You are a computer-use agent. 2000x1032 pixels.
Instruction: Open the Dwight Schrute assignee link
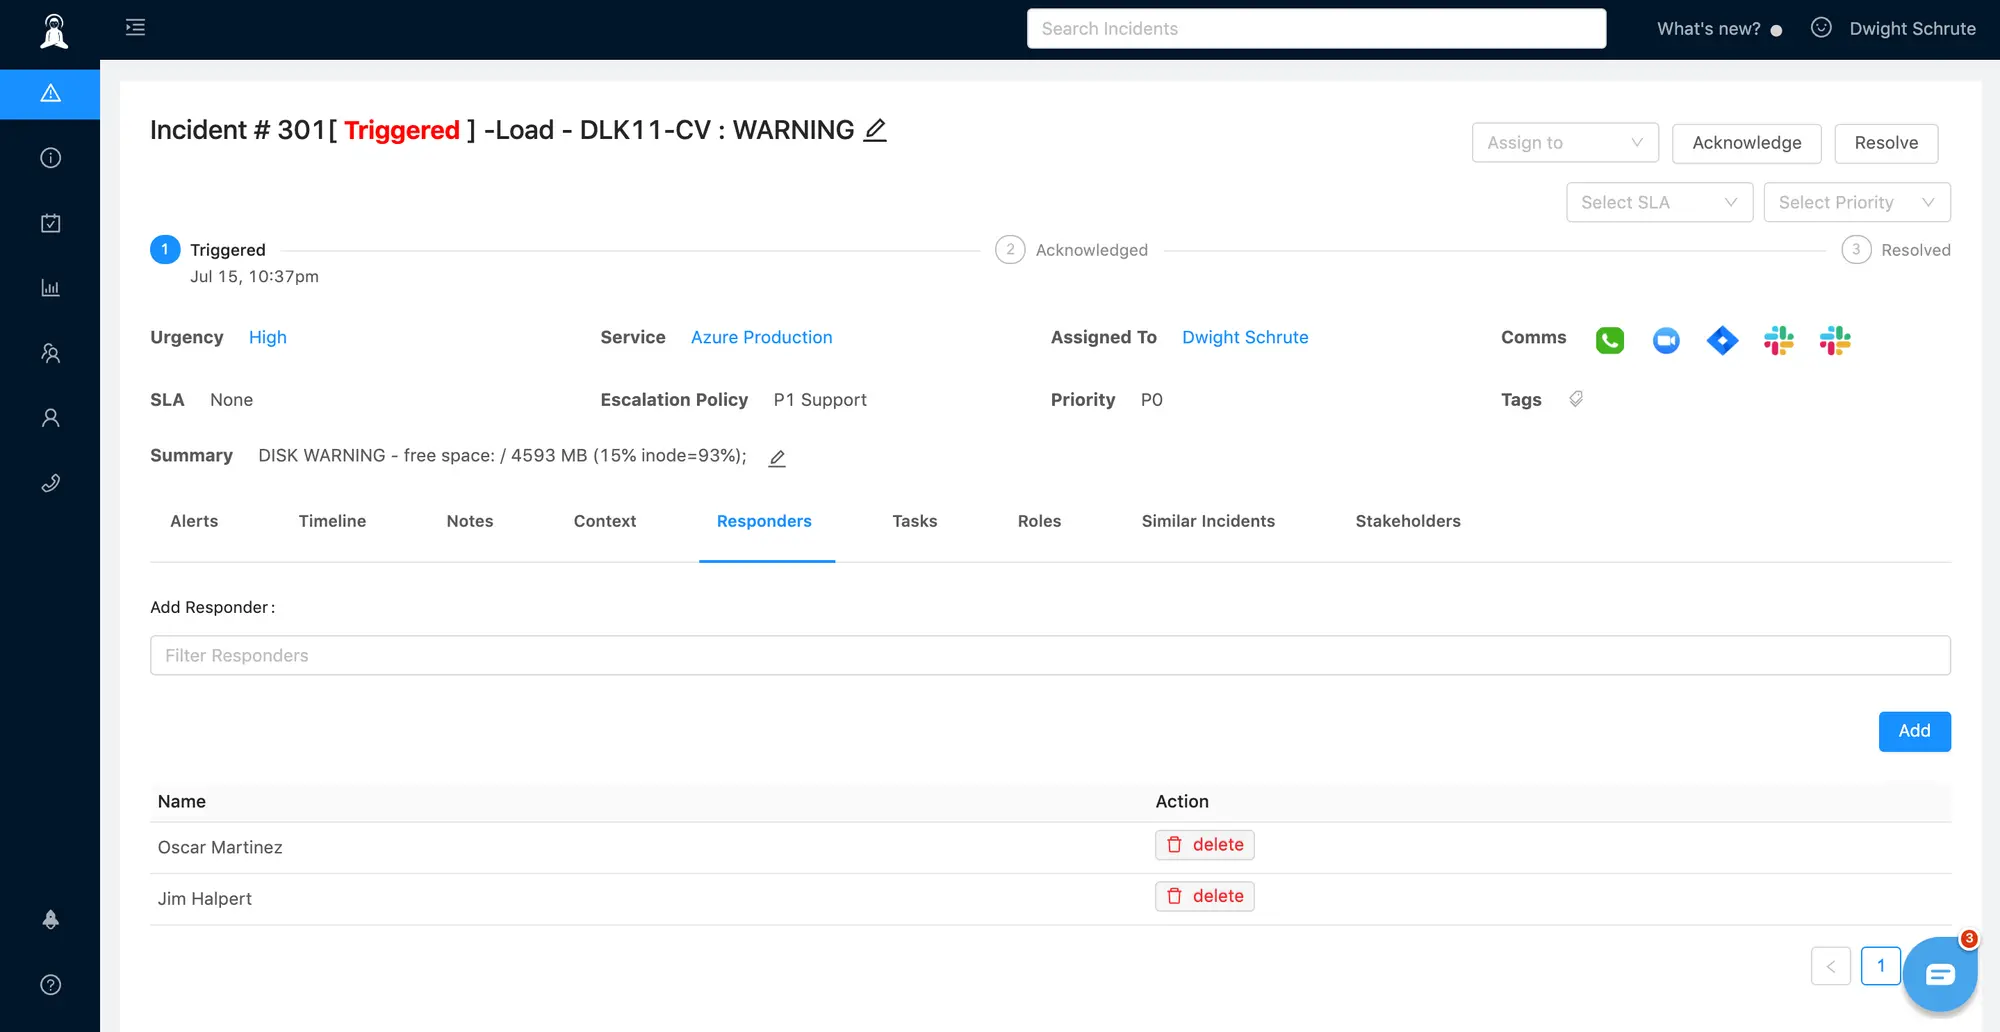click(1245, 338)
